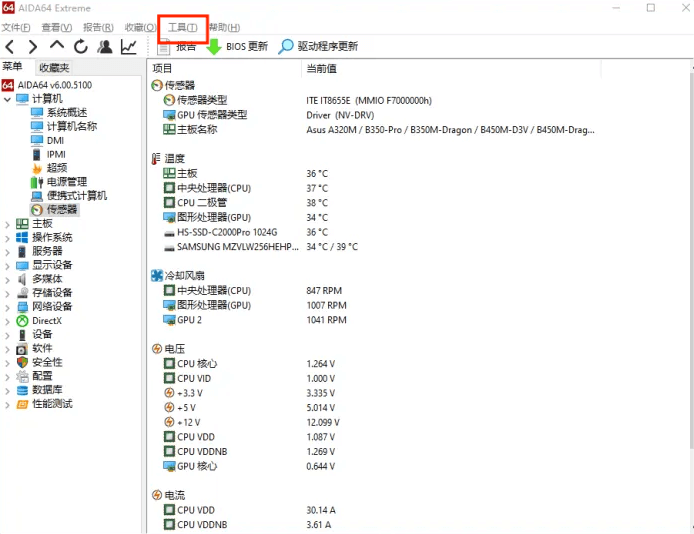This screenshot has width=694, height=534.
Task: Click the Up level arrow icon
Action: 57,45
